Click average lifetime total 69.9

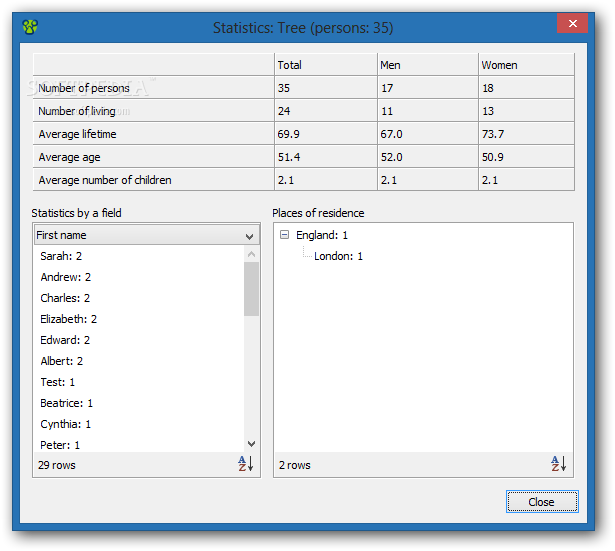[x=326, y=134]
